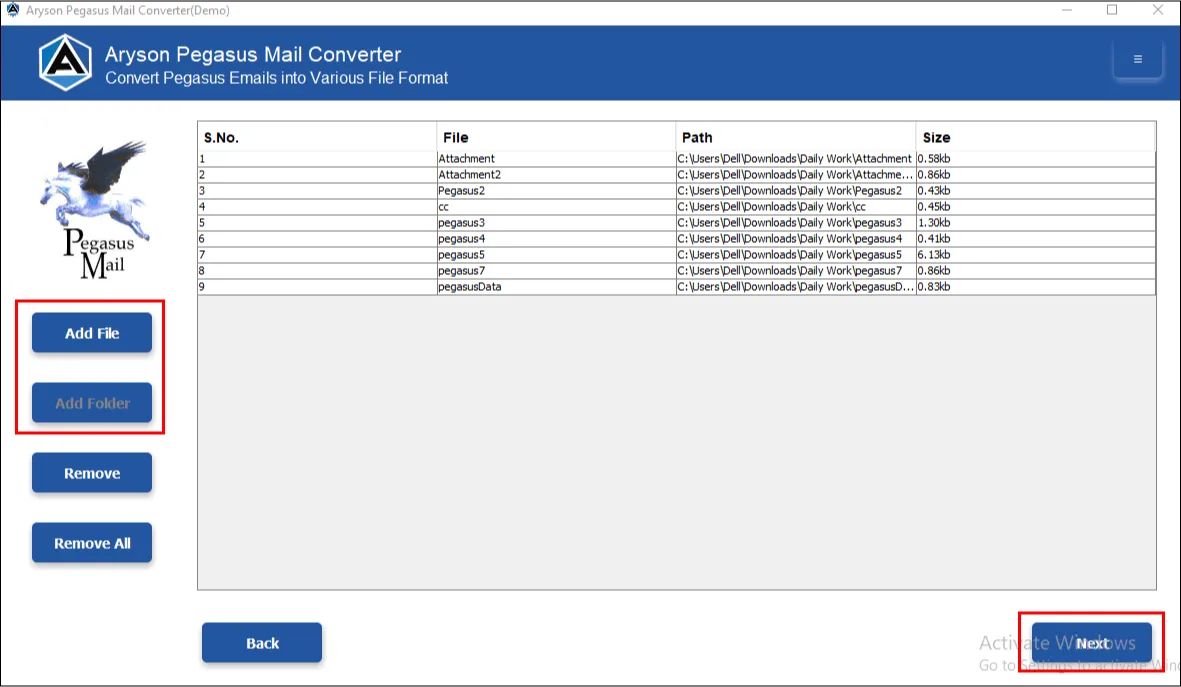Viewport: 1181px width, 687px height.
Task: Select the pegasus3 file row
Action: [x=676, y=223]
